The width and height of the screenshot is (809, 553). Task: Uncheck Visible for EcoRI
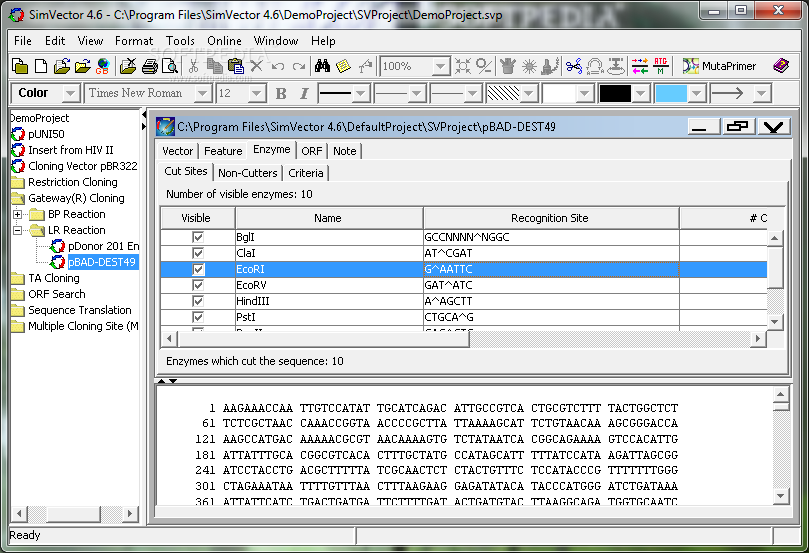point(198,269)
